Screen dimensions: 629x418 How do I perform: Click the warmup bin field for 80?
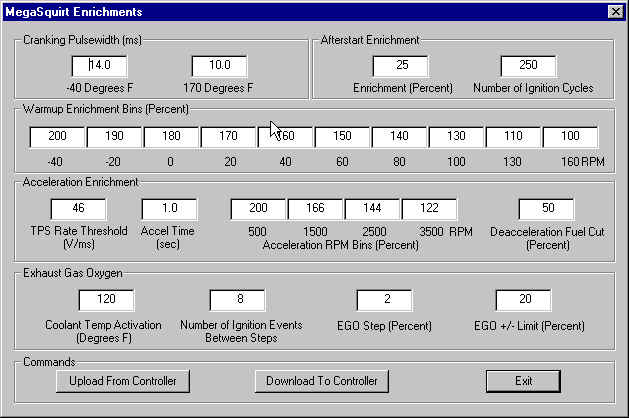[399, 137]
